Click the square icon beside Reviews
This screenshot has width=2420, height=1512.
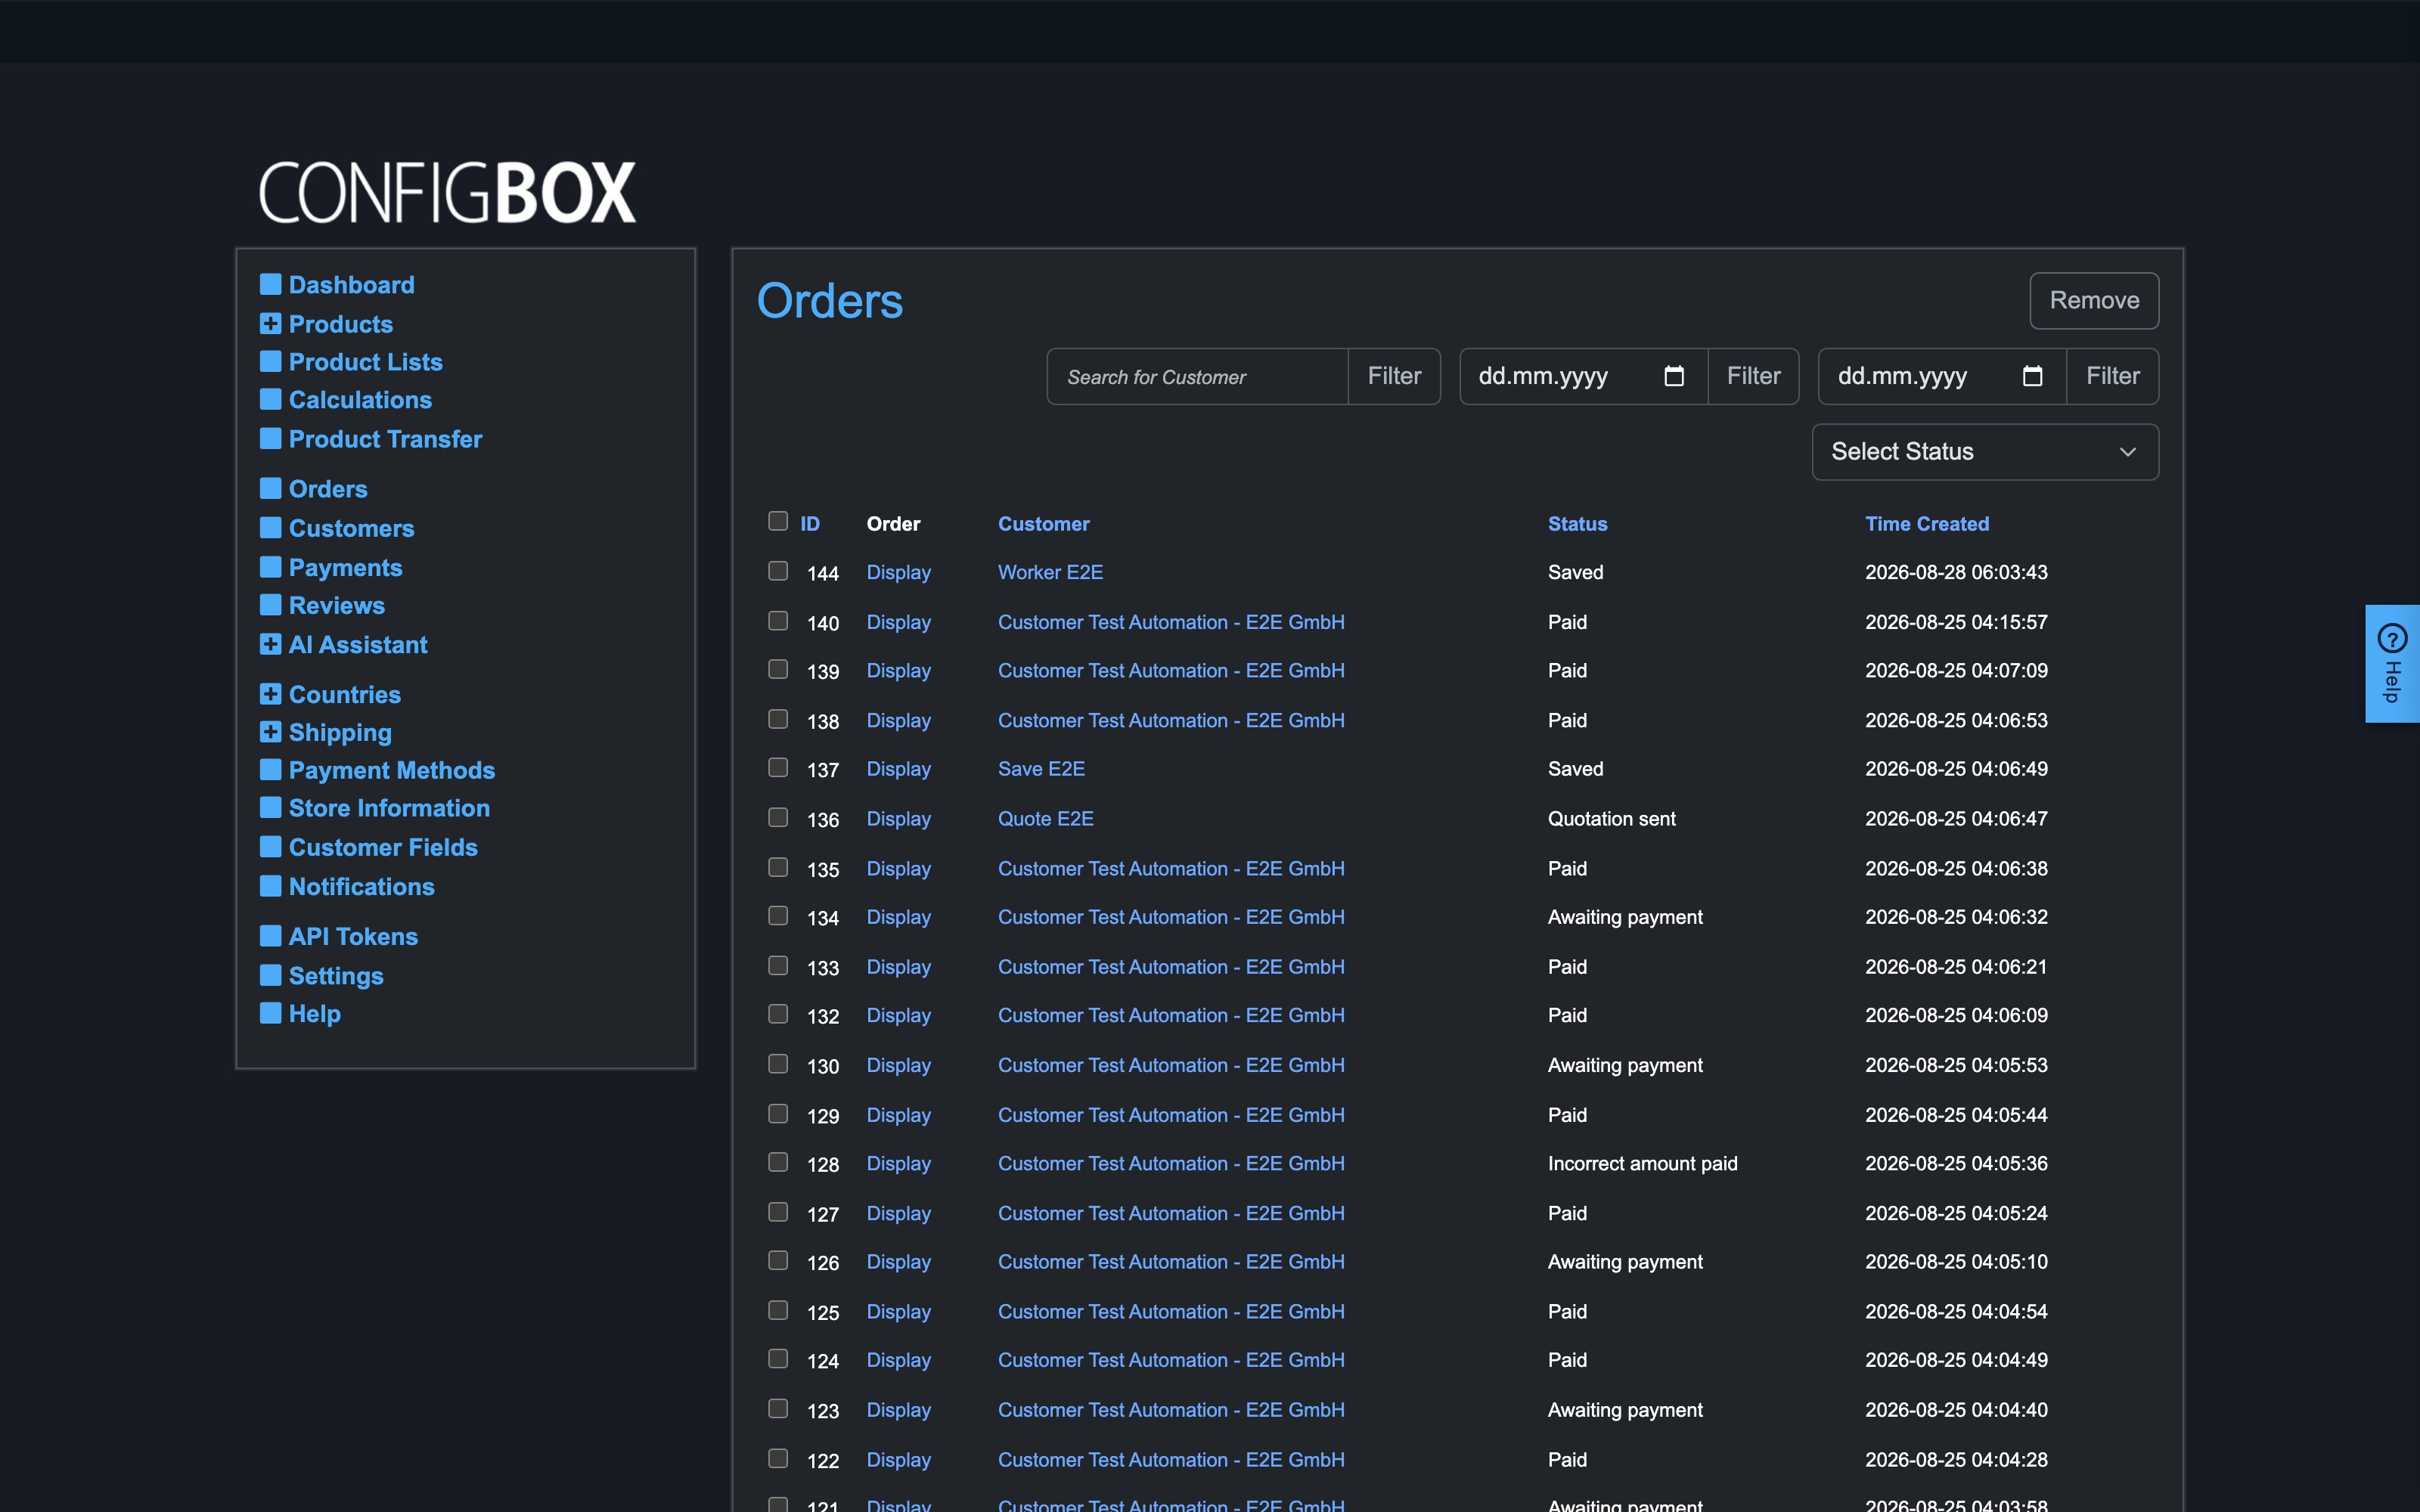click(270, 605)
